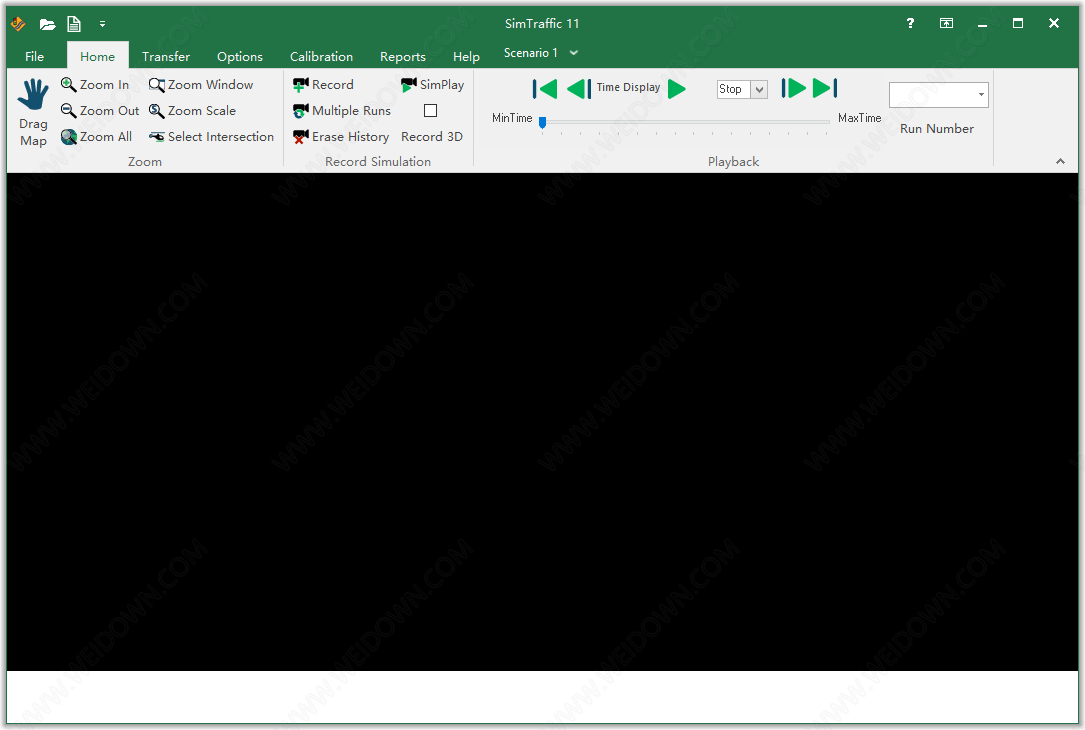Click the SimTraffic app logo icon

[x=18, y=24]
